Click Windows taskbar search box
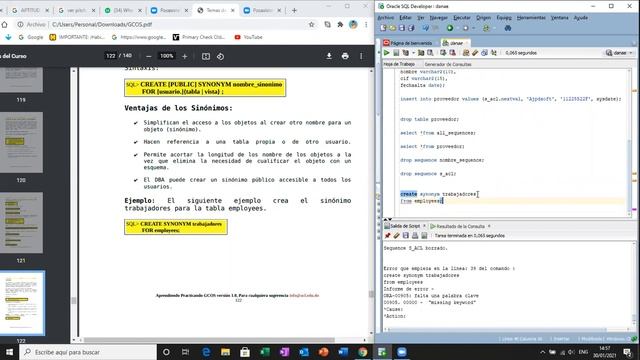Screen dimensions: 640x360 tap(88, 352)
